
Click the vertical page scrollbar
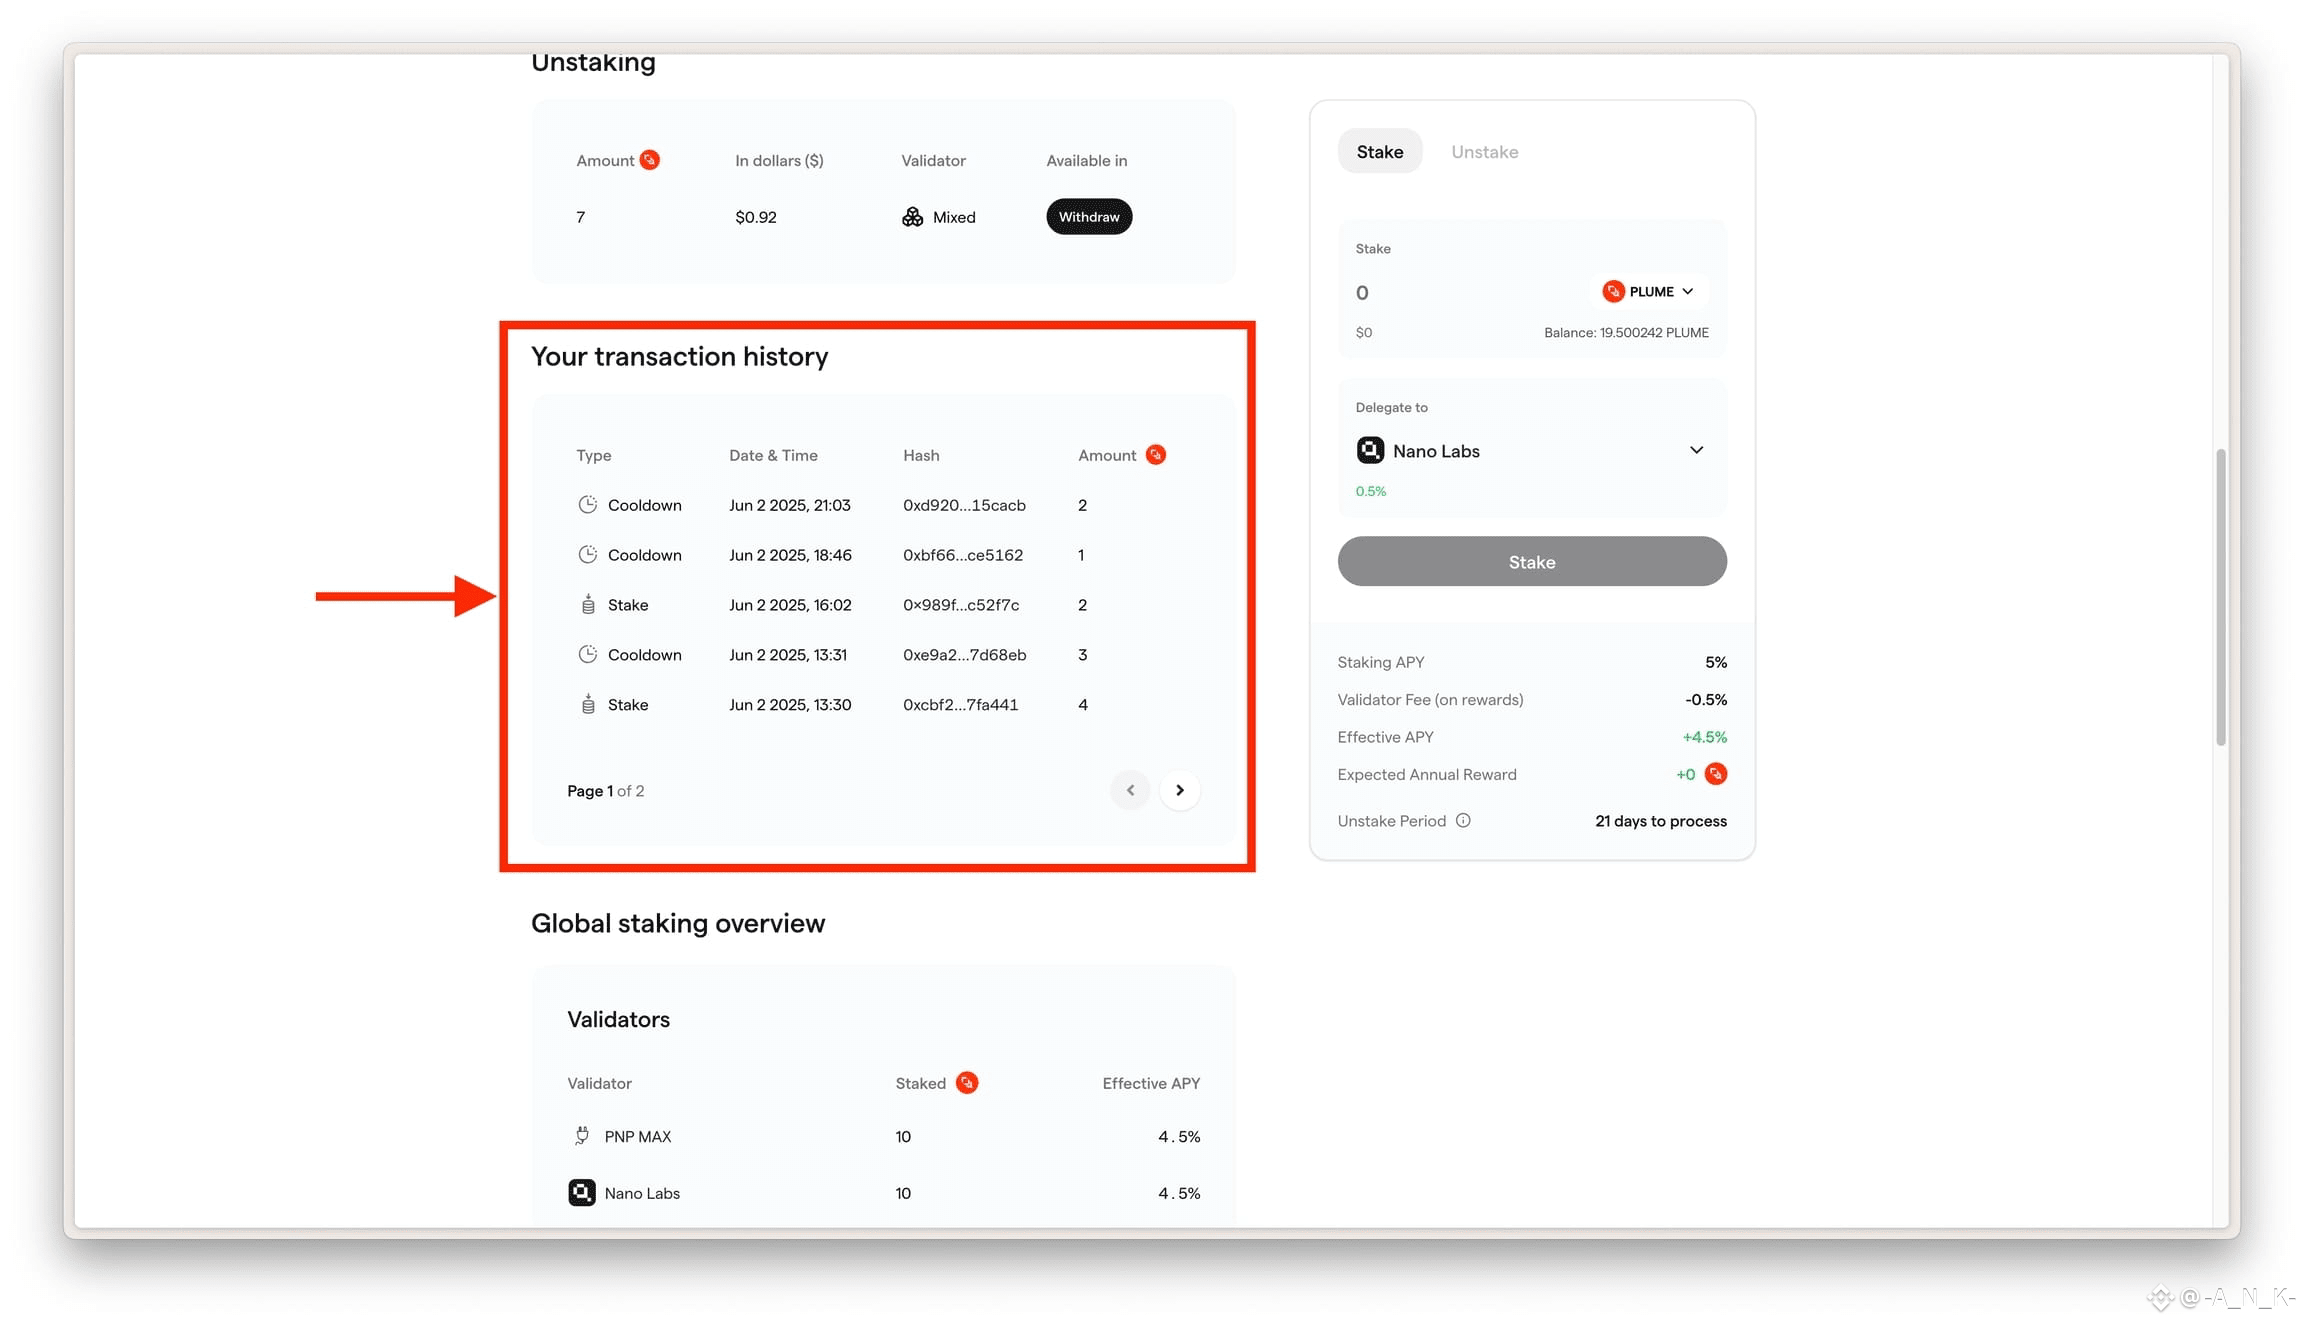[x=2220, y=597]
